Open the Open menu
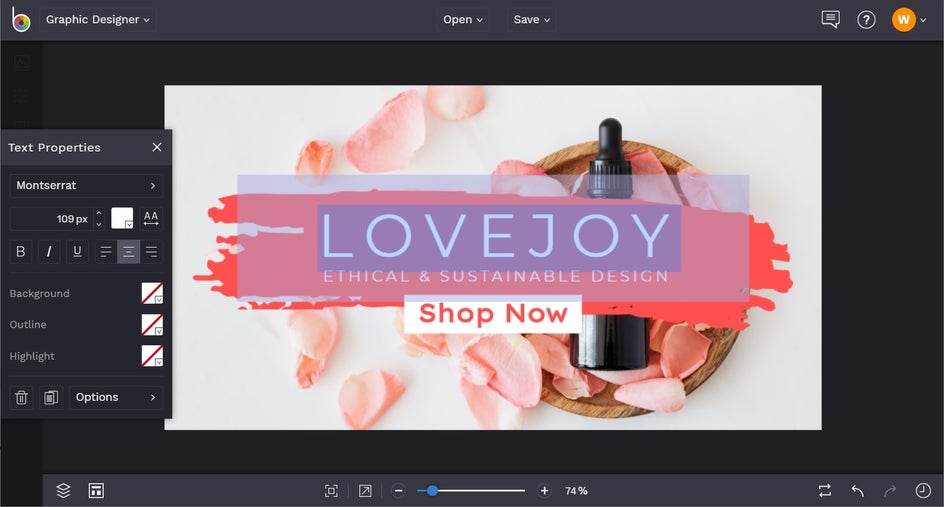Image resolution: width=944 pixels, height=507 pixels. [462, 19]
